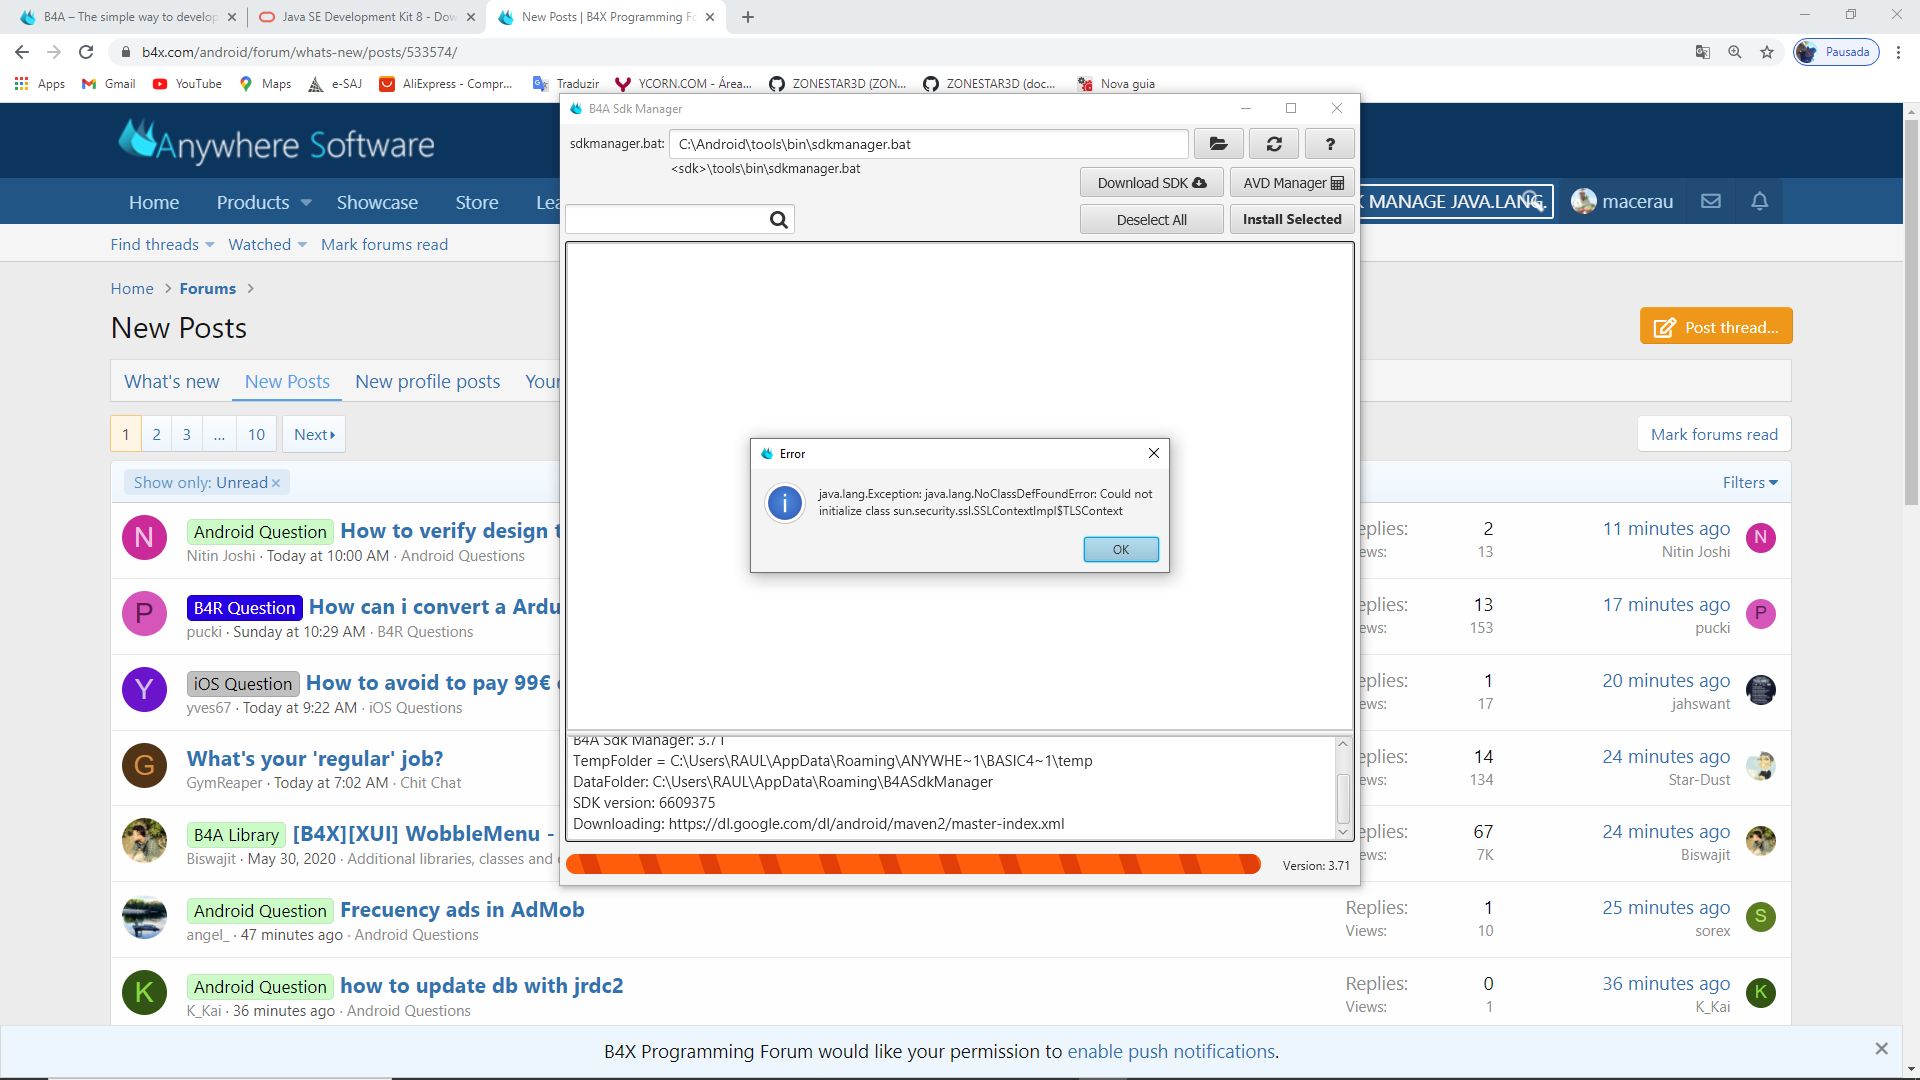Bookmark page with Chrome star icon
Screen dimensions: 1920x1080
point(1767,52)
